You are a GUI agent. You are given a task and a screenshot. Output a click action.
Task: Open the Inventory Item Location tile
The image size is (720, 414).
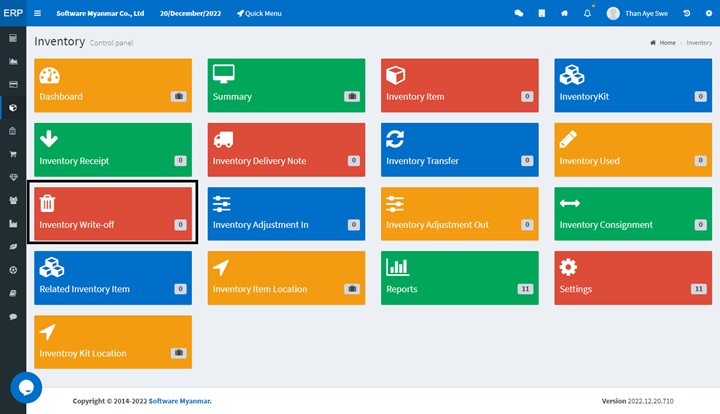click(287, 278)
